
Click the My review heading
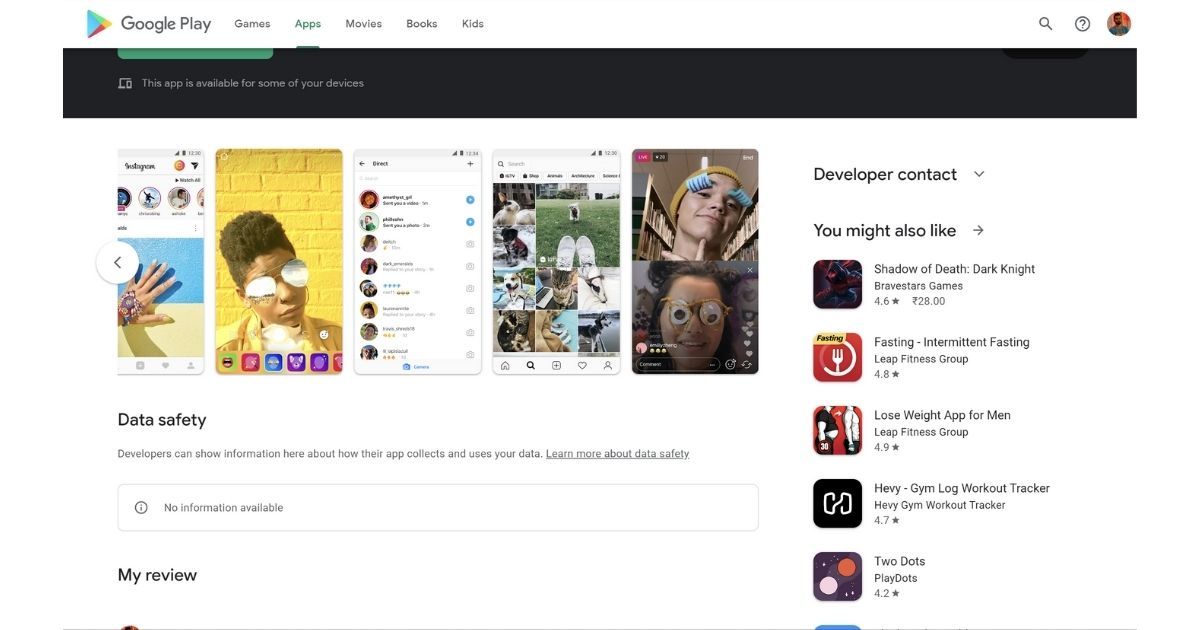157,575
